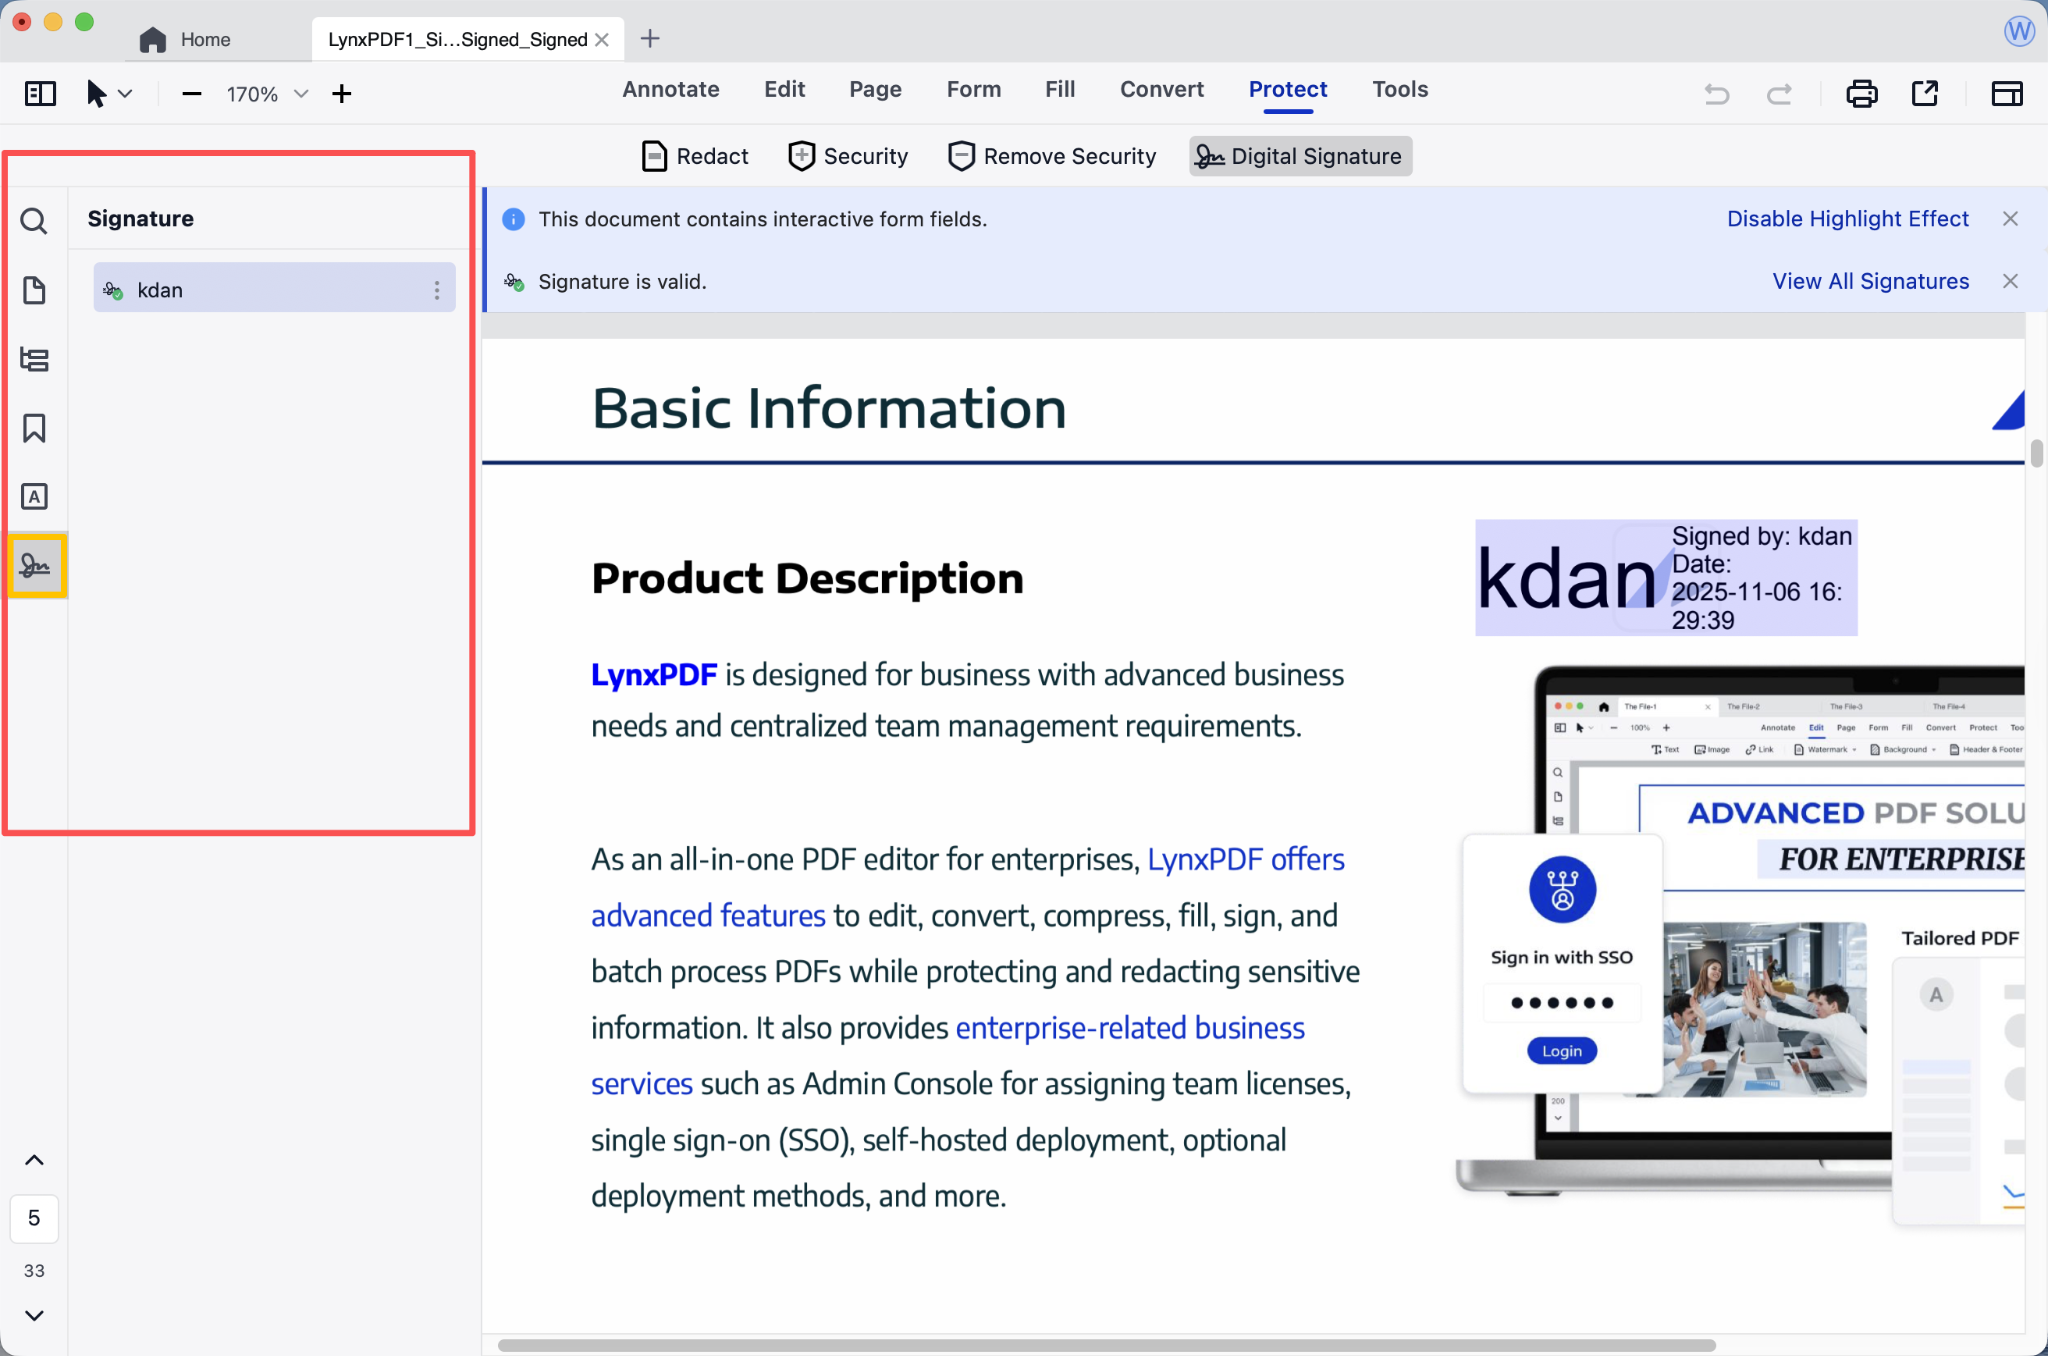2048x1356 pixels.
Task: Click the horizontal scrollbar
Action: [1105, 1345]
